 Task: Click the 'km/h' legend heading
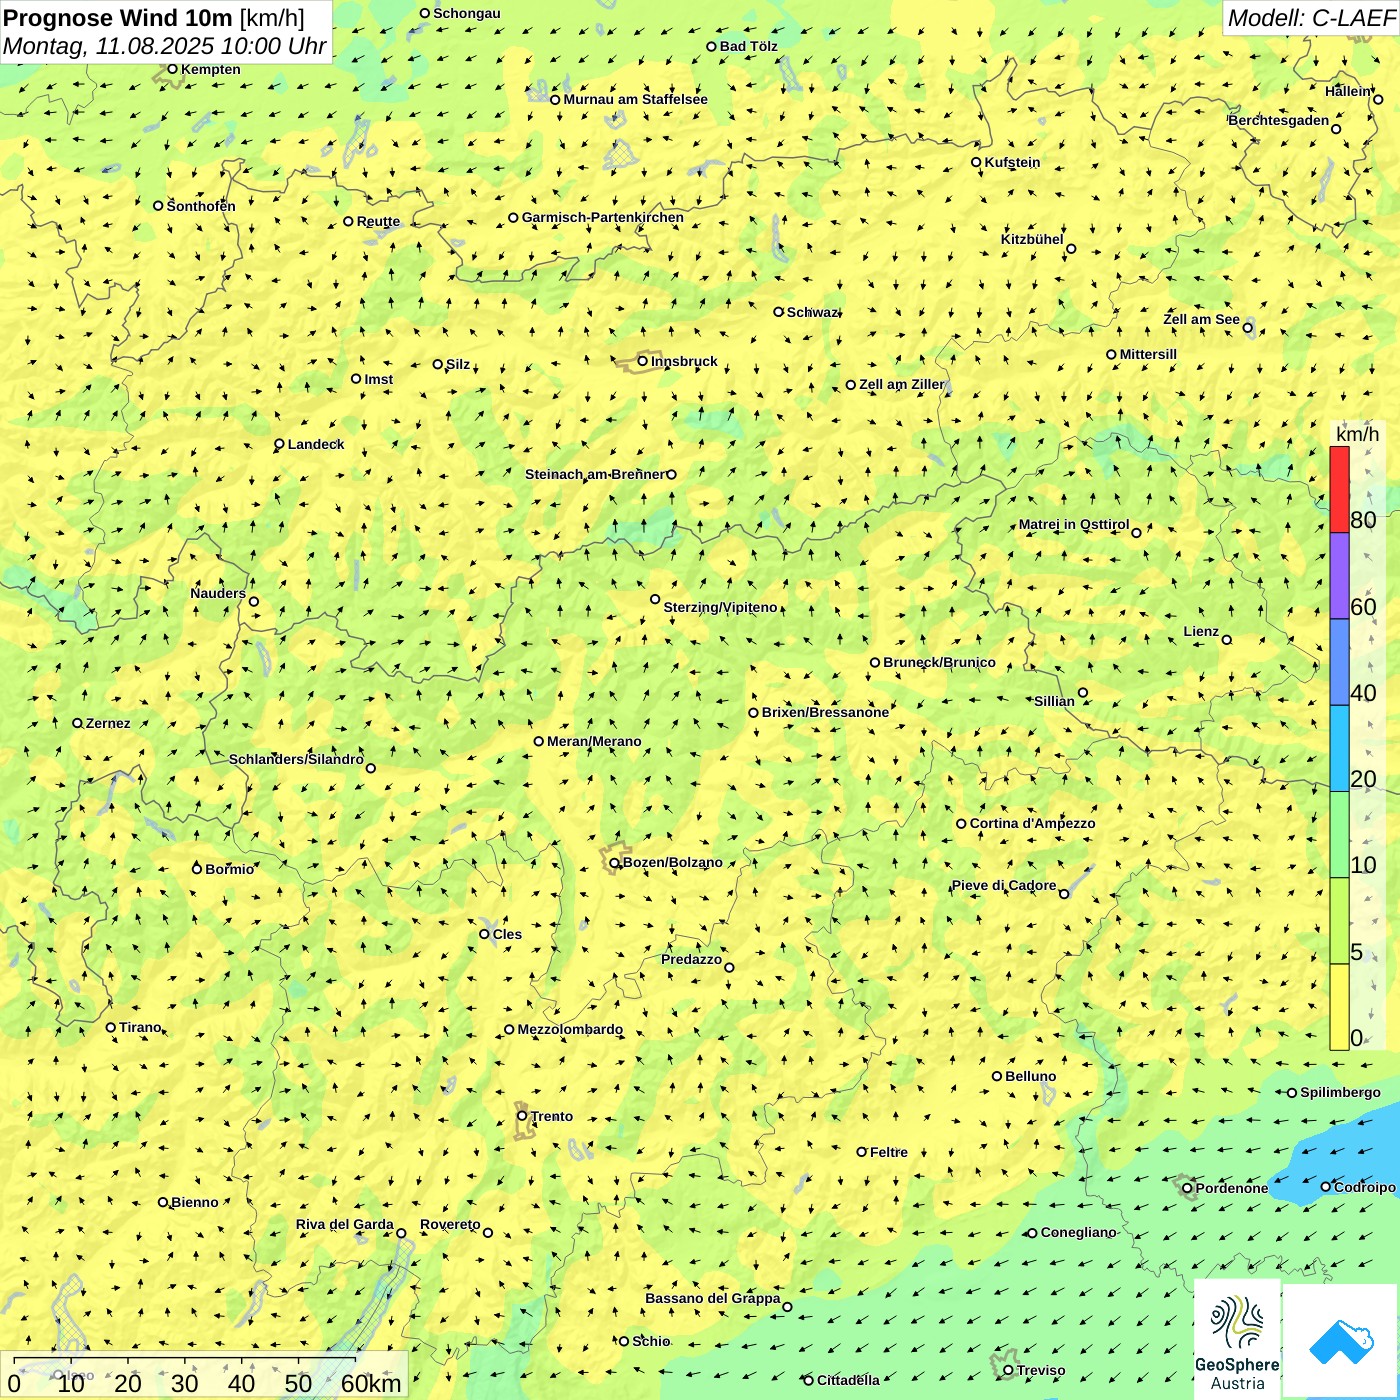pos(1357,434)
